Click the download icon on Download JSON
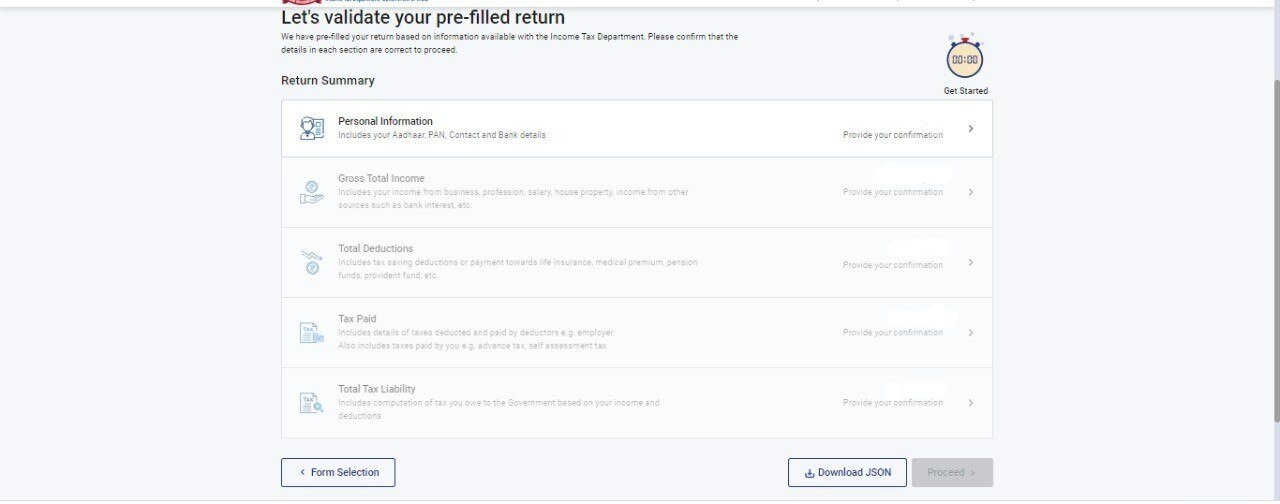The width and height of the screenshot is (1280, 504). (x=809, y=473)
